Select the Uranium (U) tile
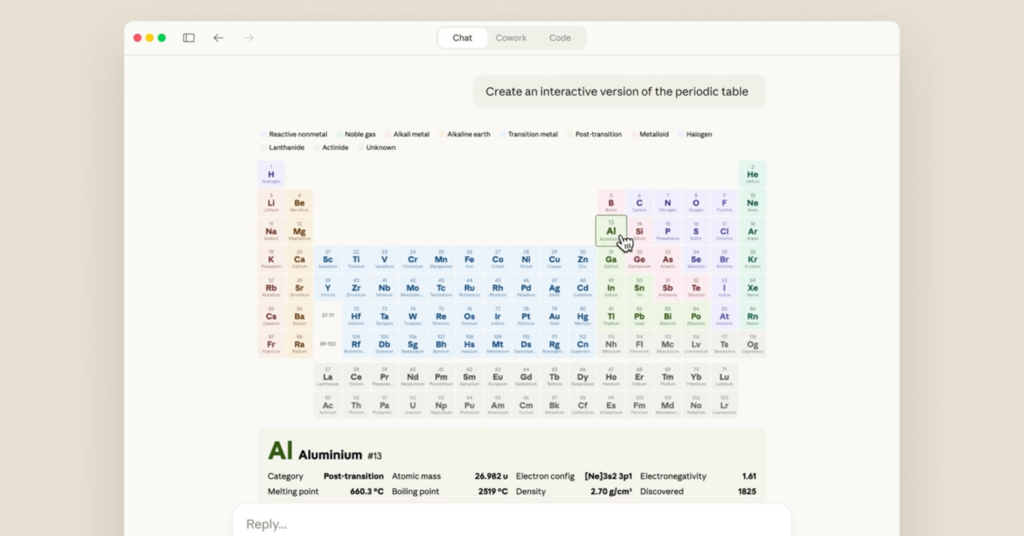Screen dimensions: 1024x536 413,405
